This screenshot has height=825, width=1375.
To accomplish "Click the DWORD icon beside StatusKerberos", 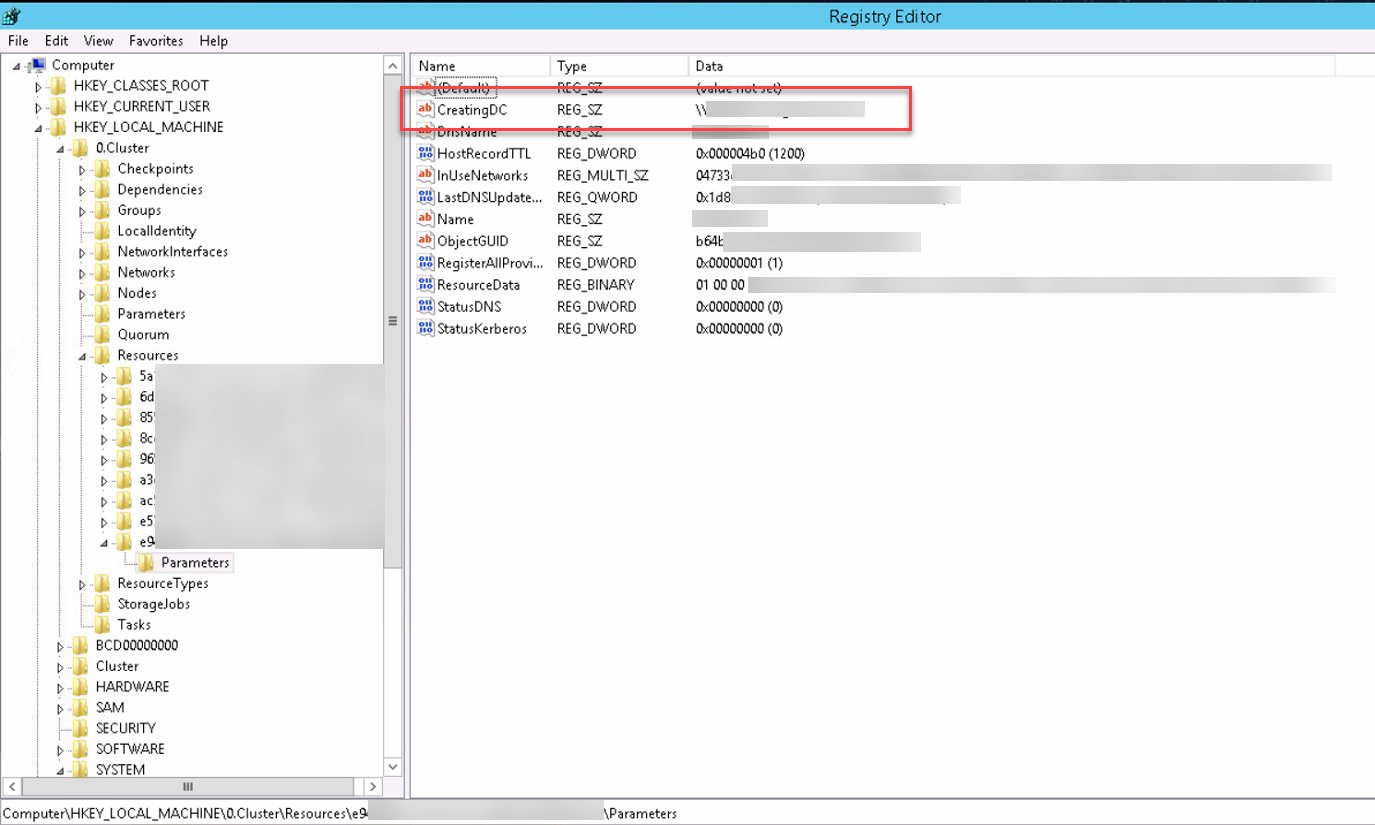I will (423, 328).
